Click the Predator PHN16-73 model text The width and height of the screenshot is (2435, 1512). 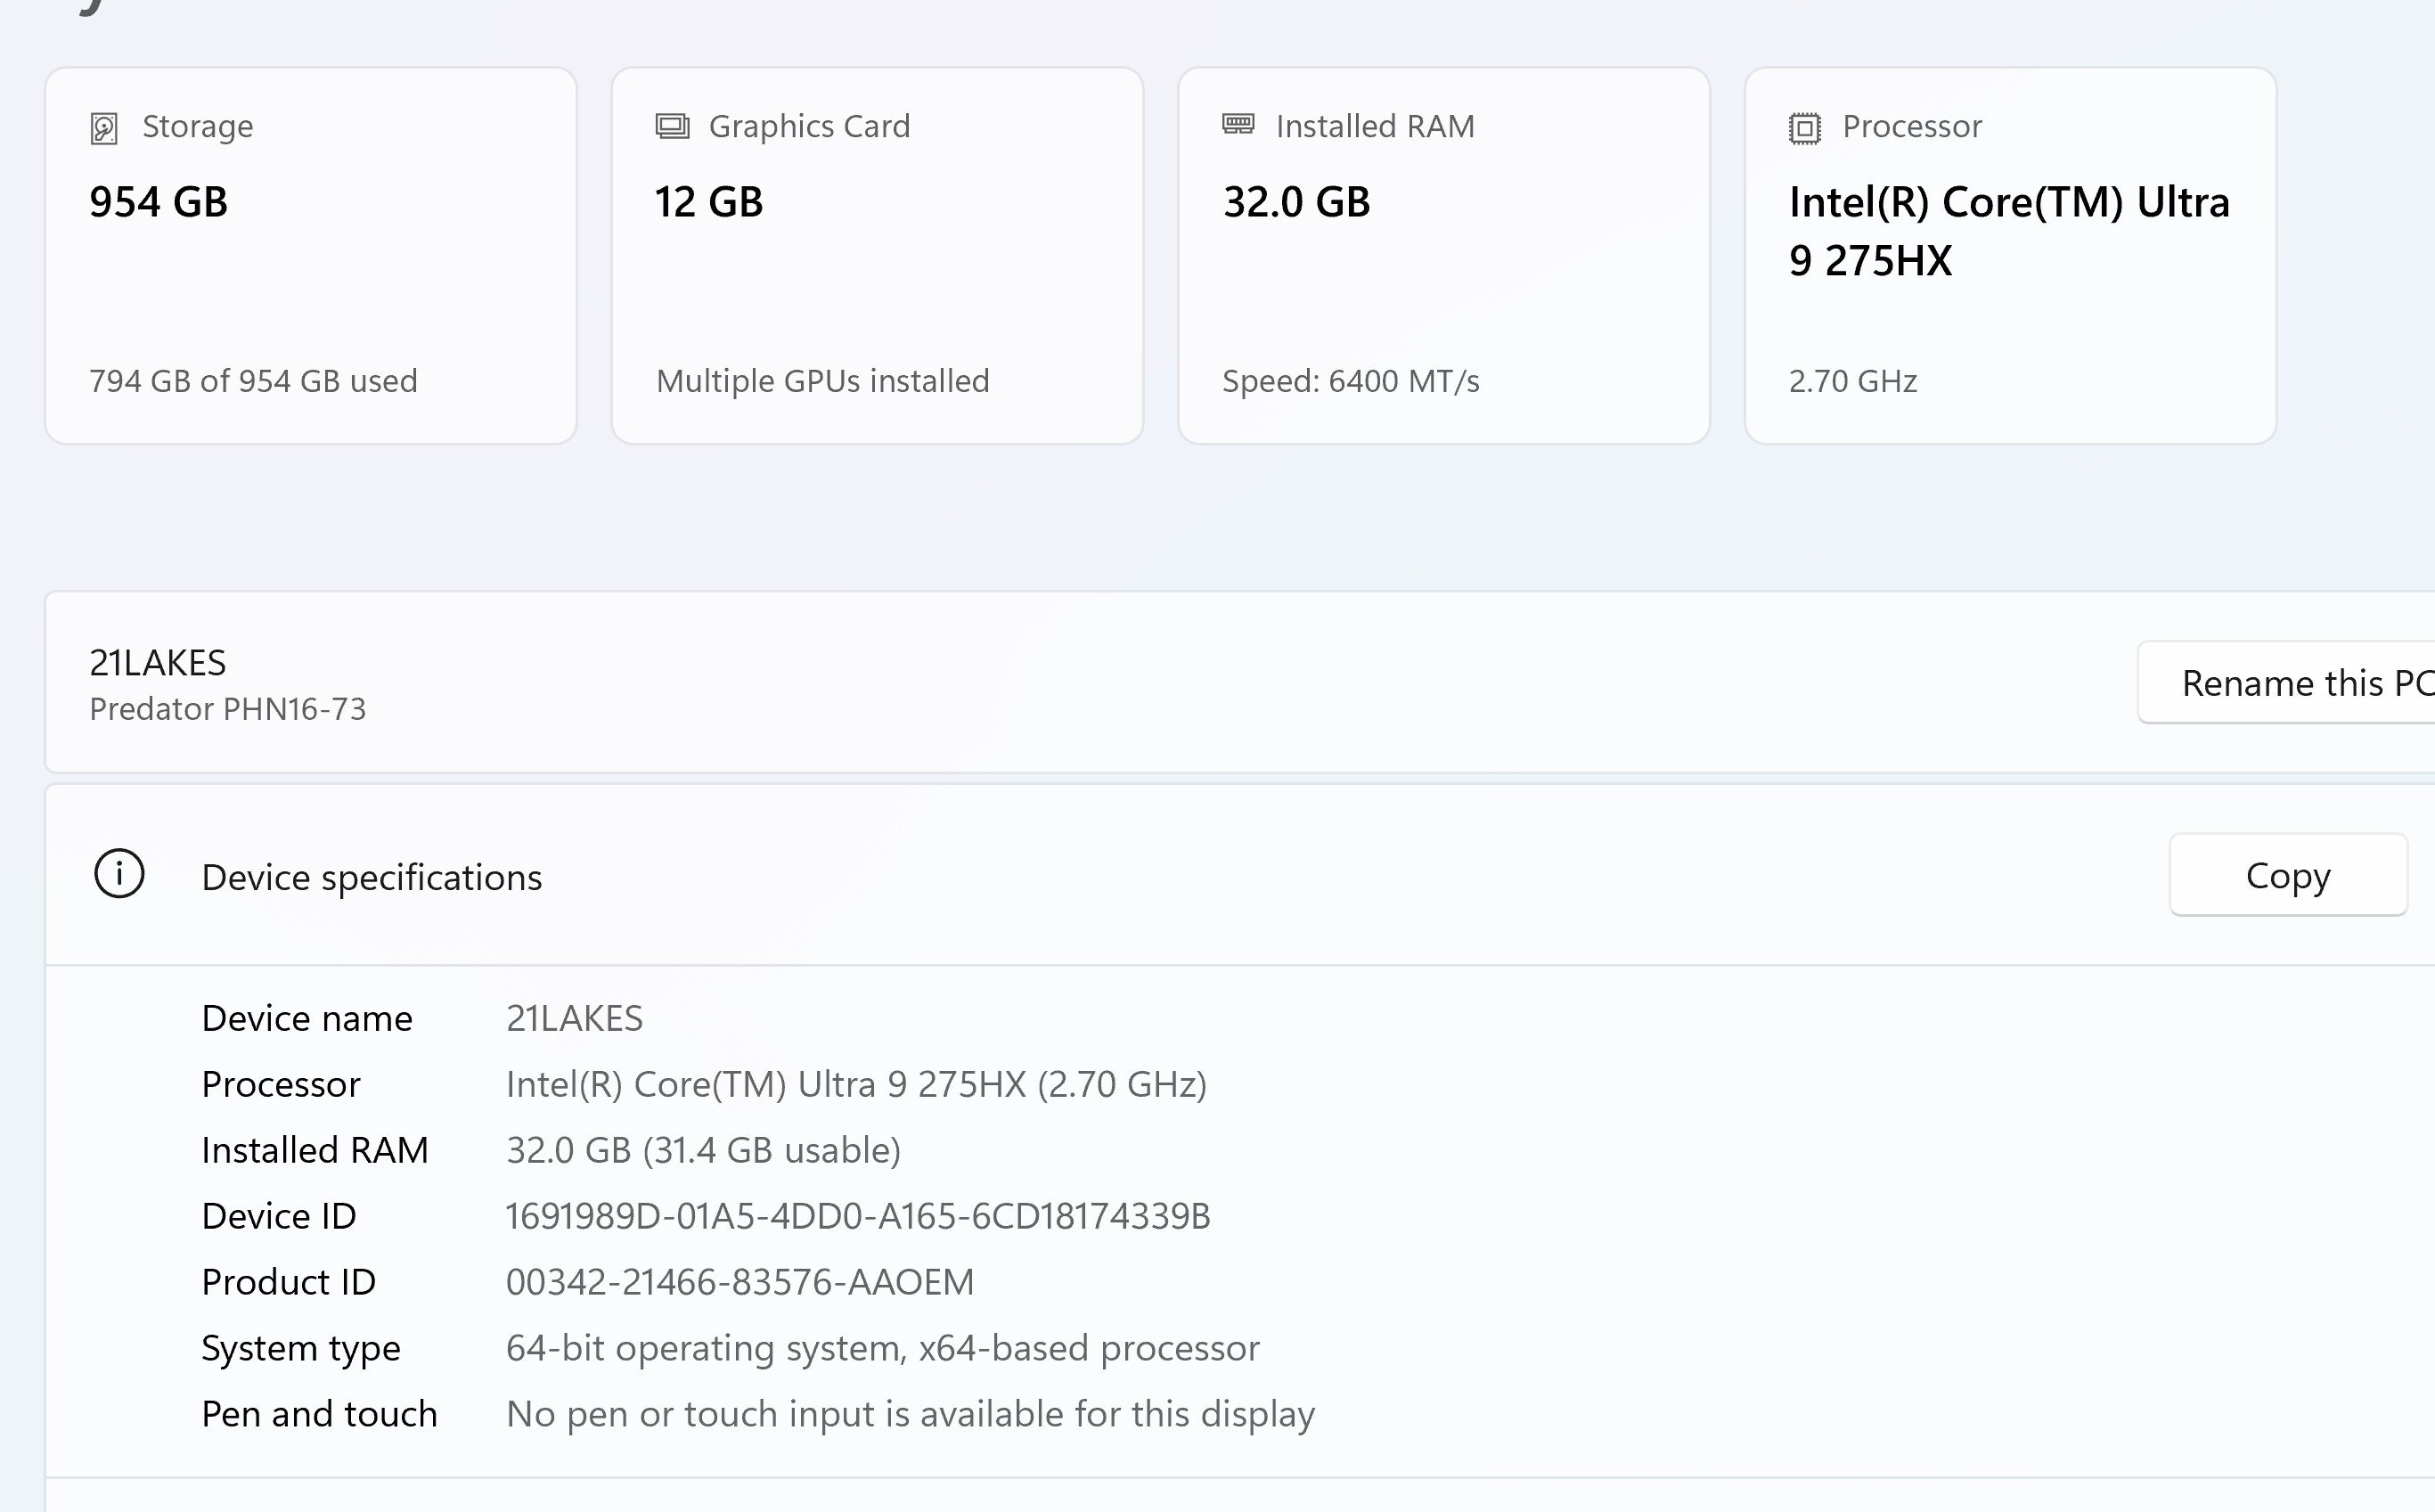[228, 709]
